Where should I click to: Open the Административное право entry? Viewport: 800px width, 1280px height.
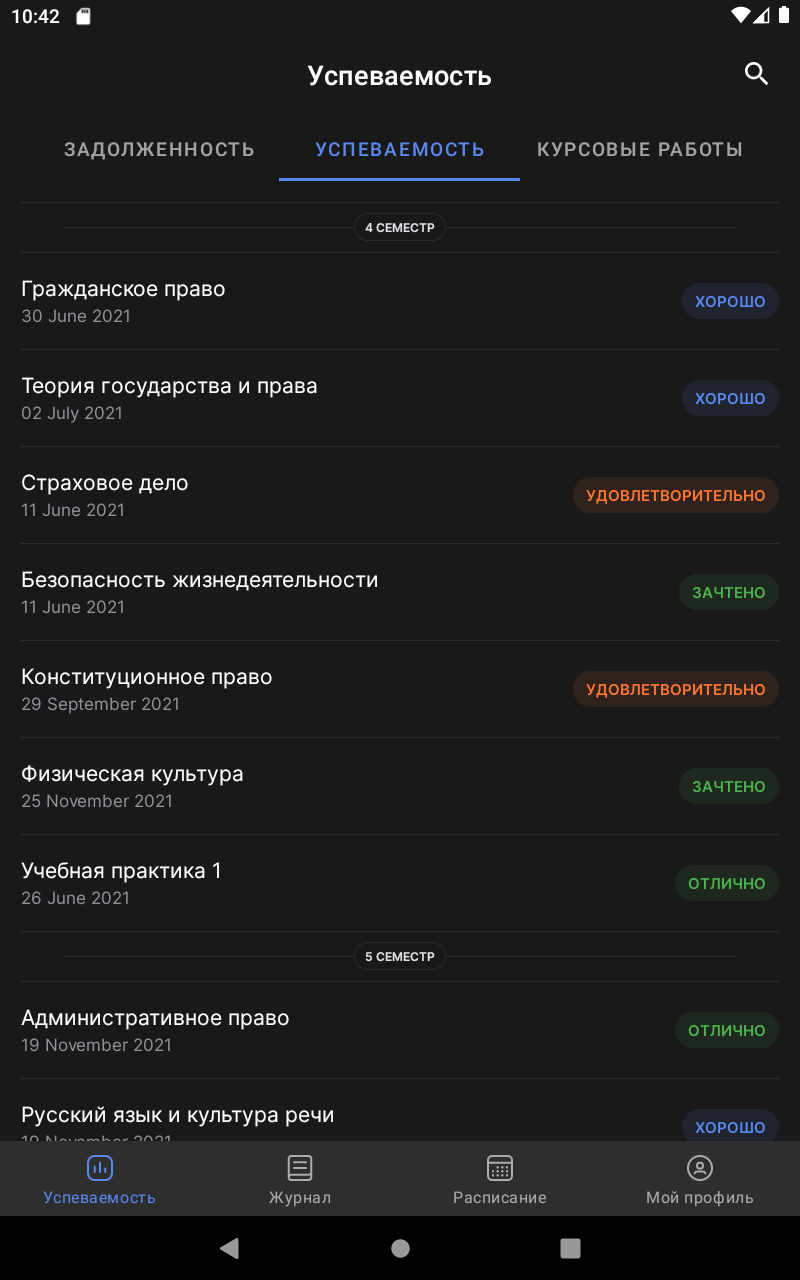[x=400, y=1030]
